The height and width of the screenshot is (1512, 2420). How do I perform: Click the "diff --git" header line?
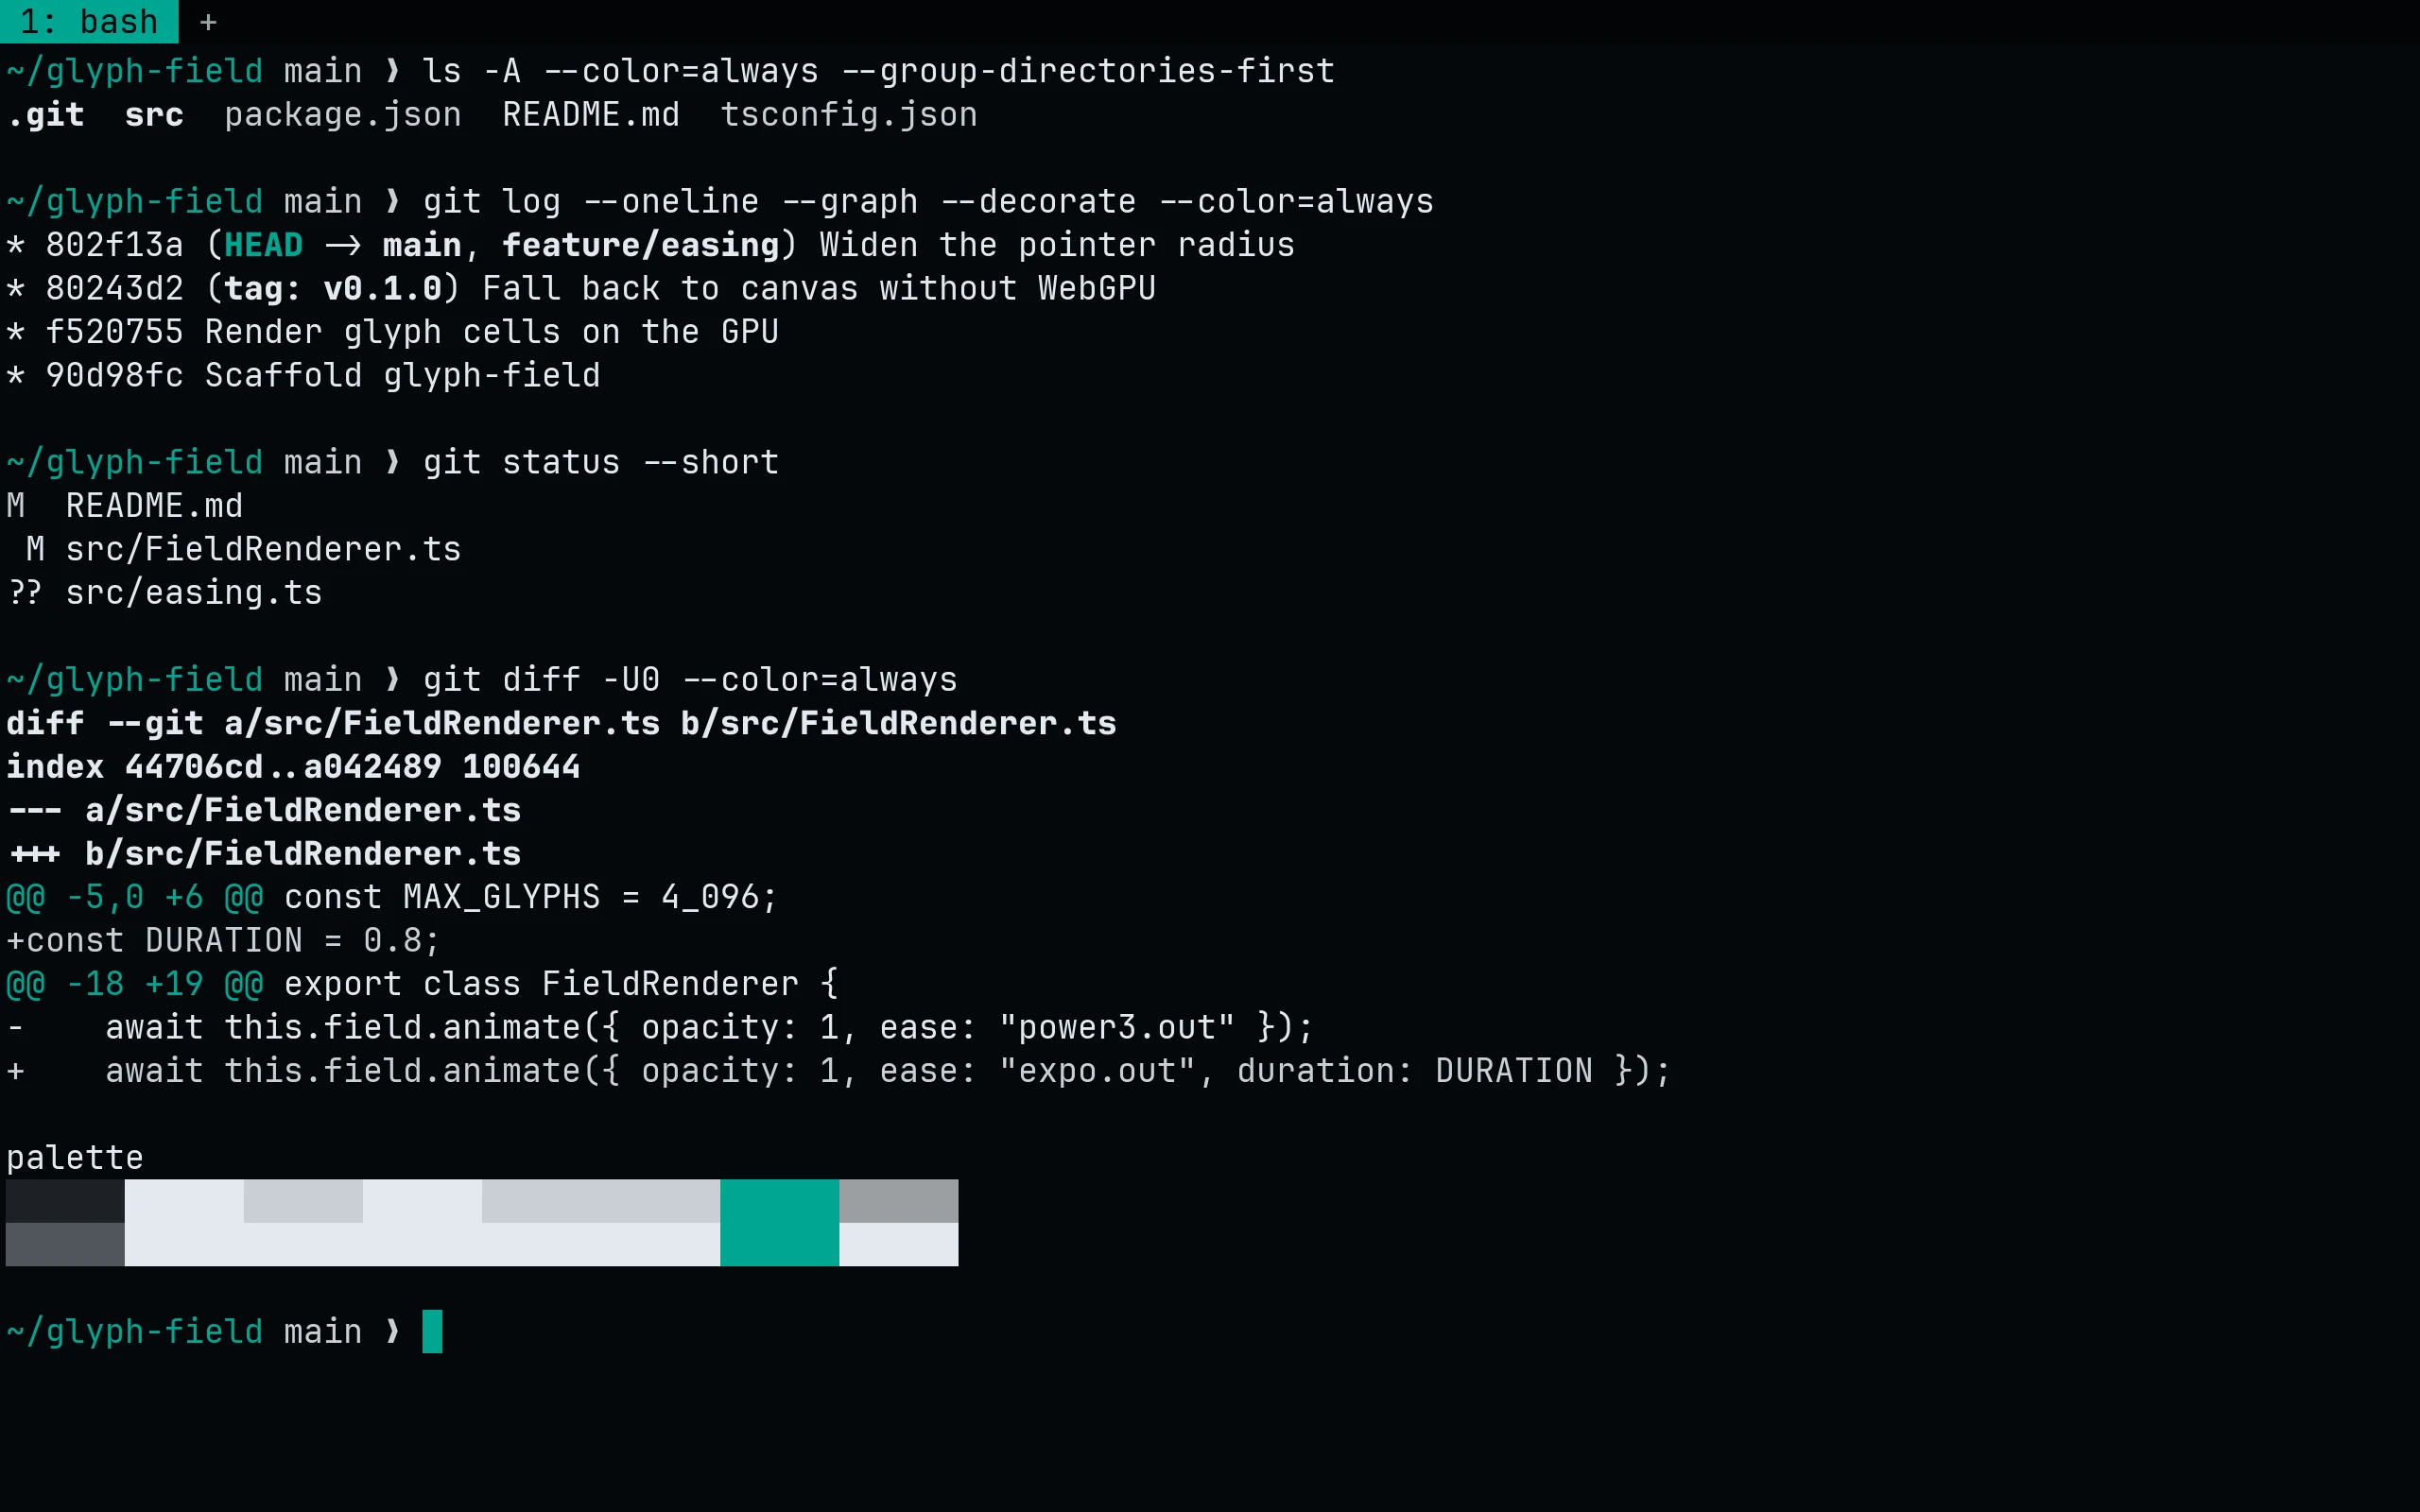[x=561, y=723]
